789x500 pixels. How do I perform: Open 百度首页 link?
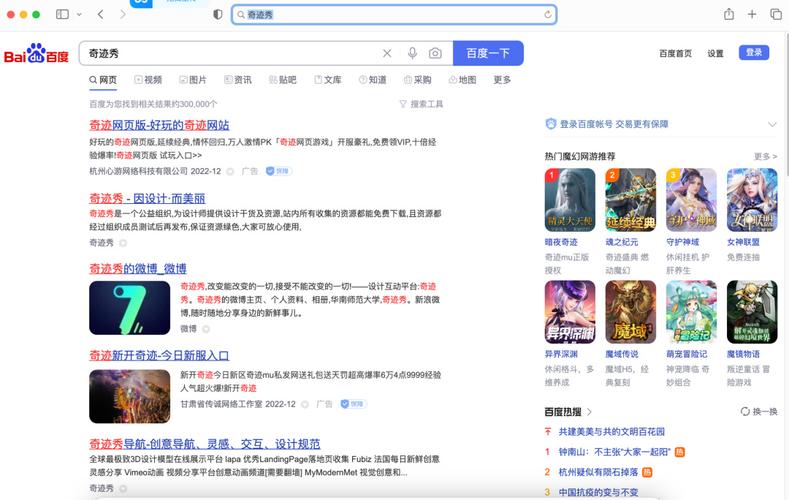(675, 53)
